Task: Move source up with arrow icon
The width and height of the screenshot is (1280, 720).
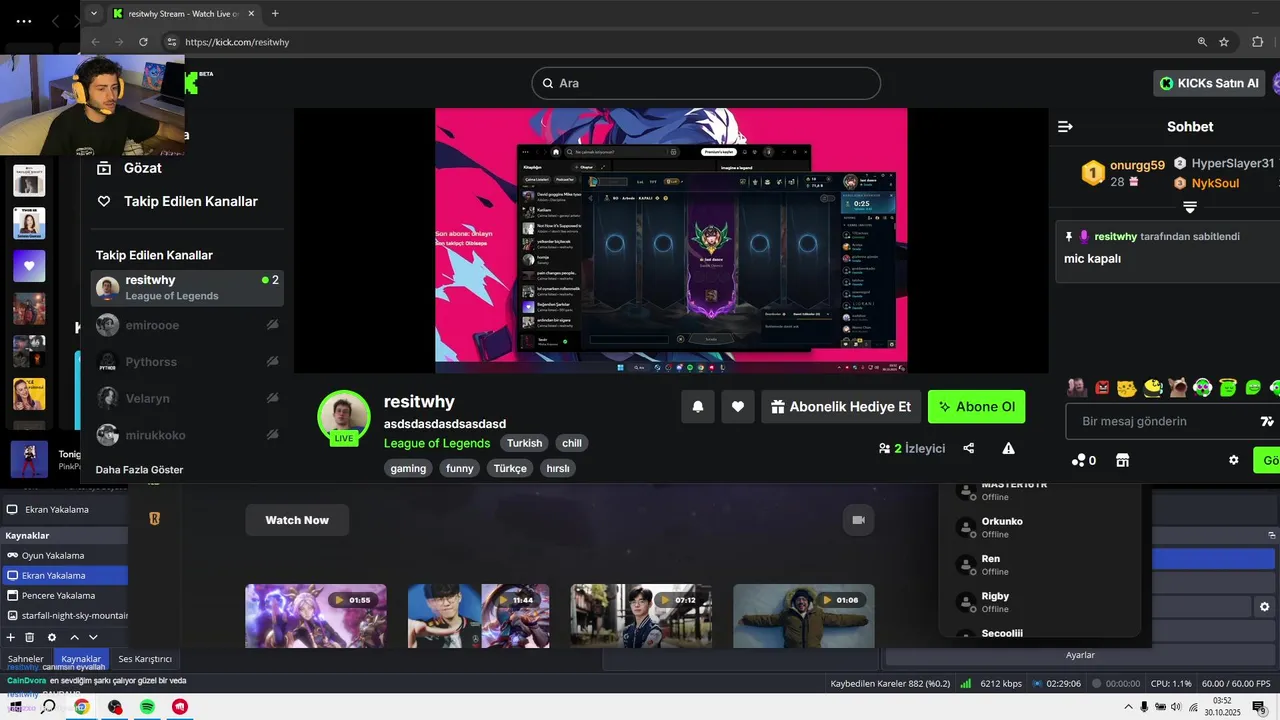Action: point(74,637)
